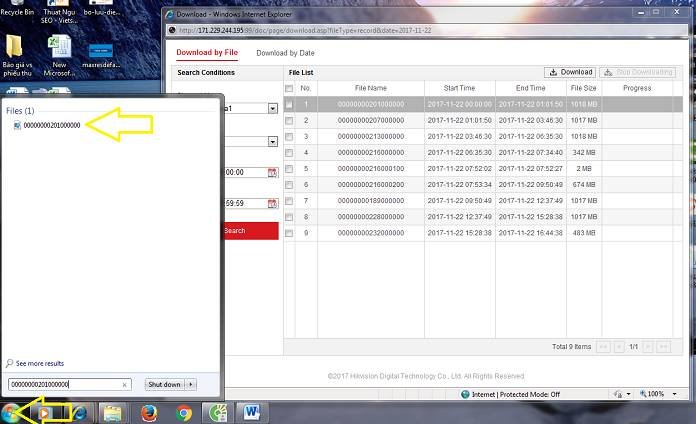This screenshot has width=696, height=424.
Task: Select the Download by File tab
Action: [x=207, y=52]
